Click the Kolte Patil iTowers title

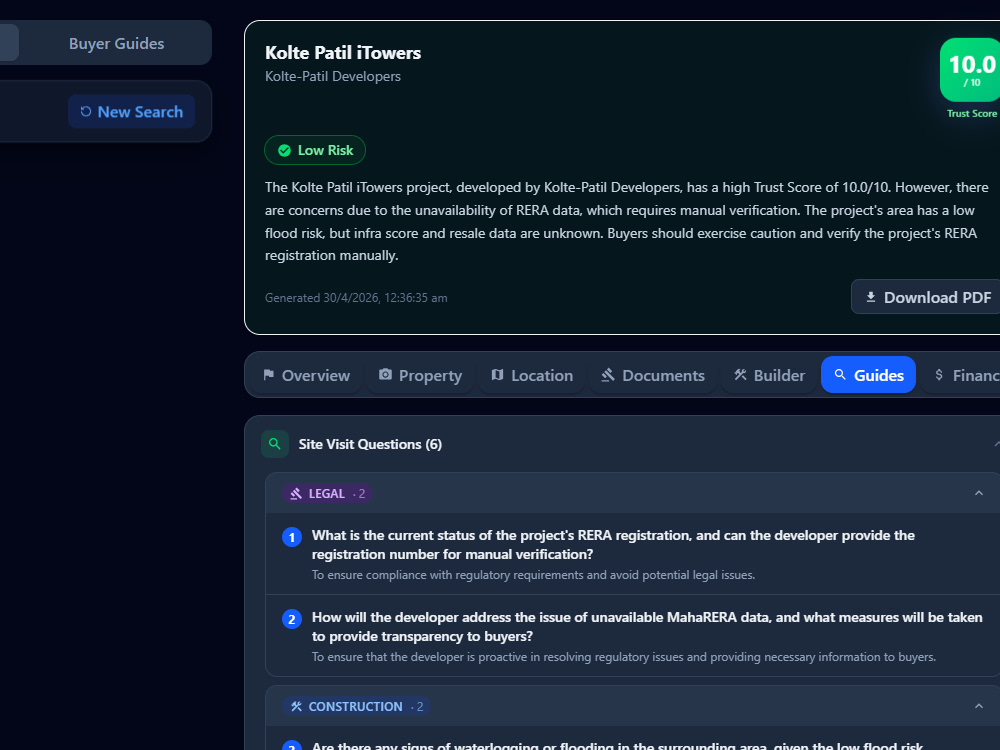coord(343,53)
